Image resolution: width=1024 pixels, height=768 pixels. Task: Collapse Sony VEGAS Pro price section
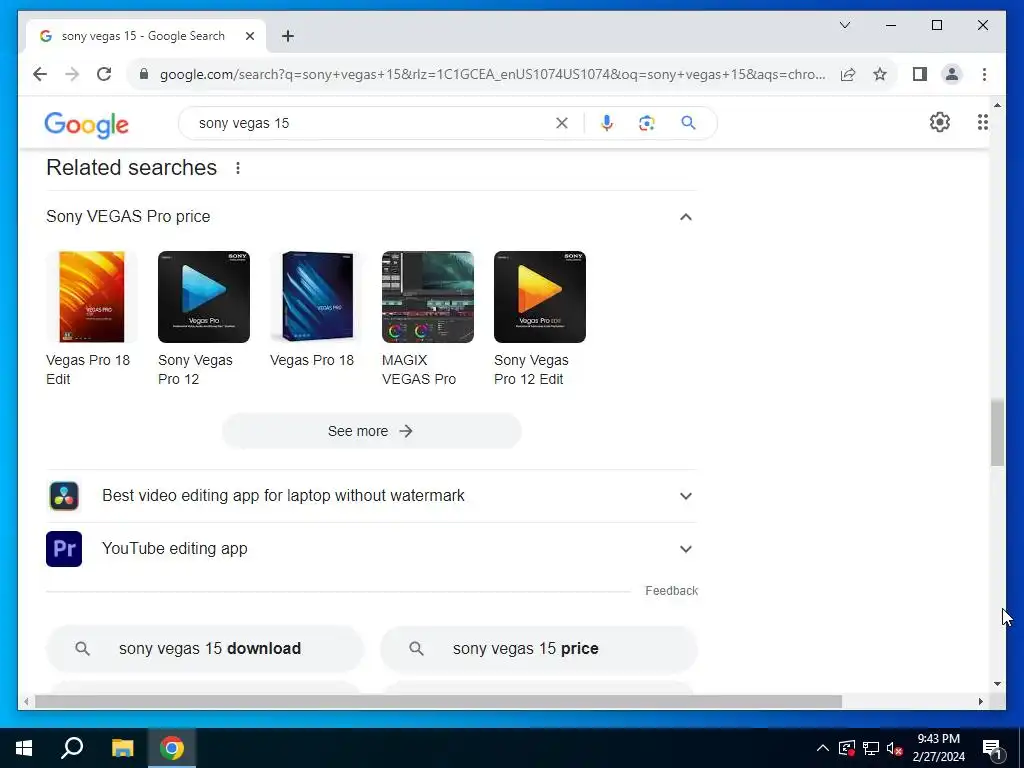(686, 217)
